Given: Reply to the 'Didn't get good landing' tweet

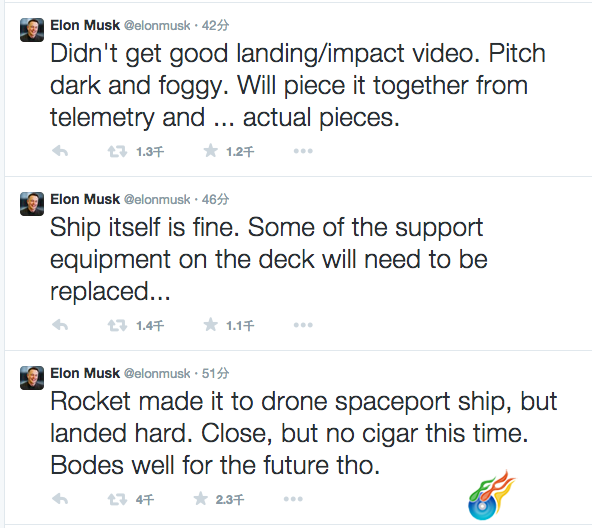Looking at the screenshot, I should pyautogui.click(x=60, y=151).
